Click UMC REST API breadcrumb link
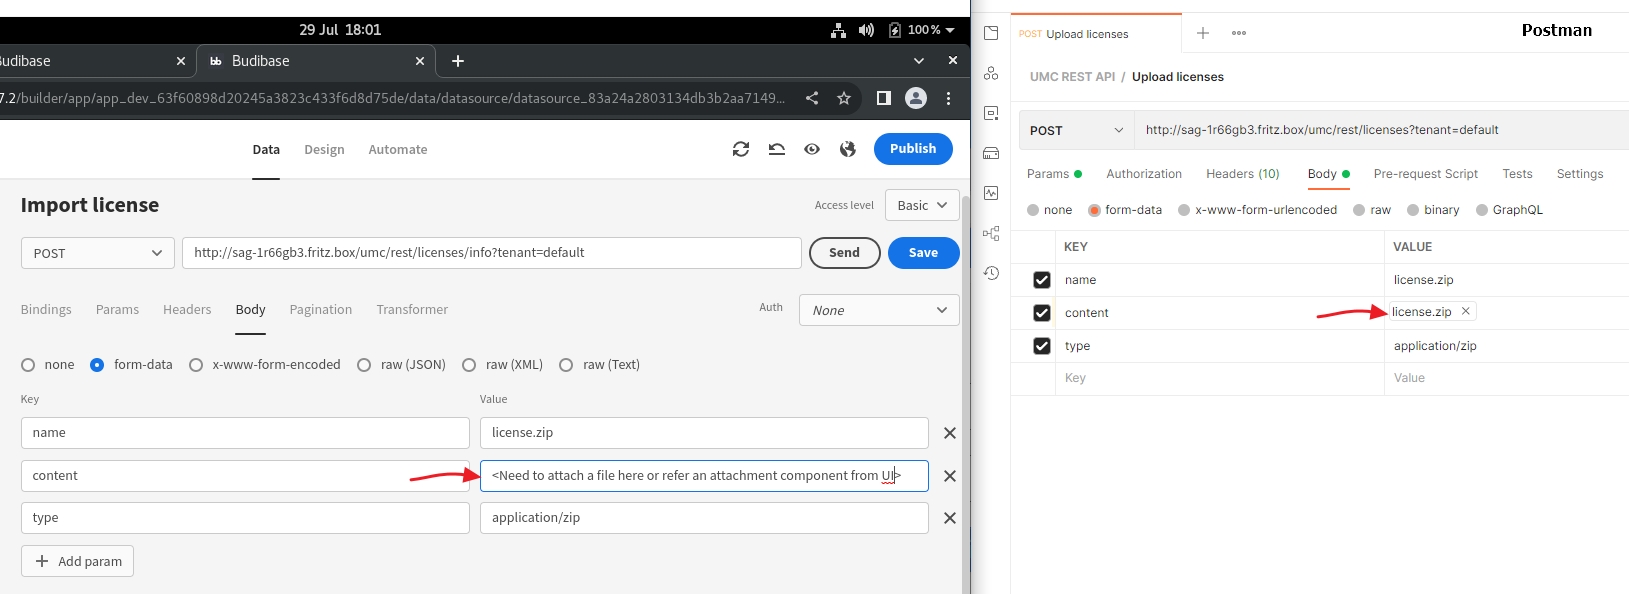This screenshot has width=1629, height=594. pyautogui.click(x=1072, y=77)
